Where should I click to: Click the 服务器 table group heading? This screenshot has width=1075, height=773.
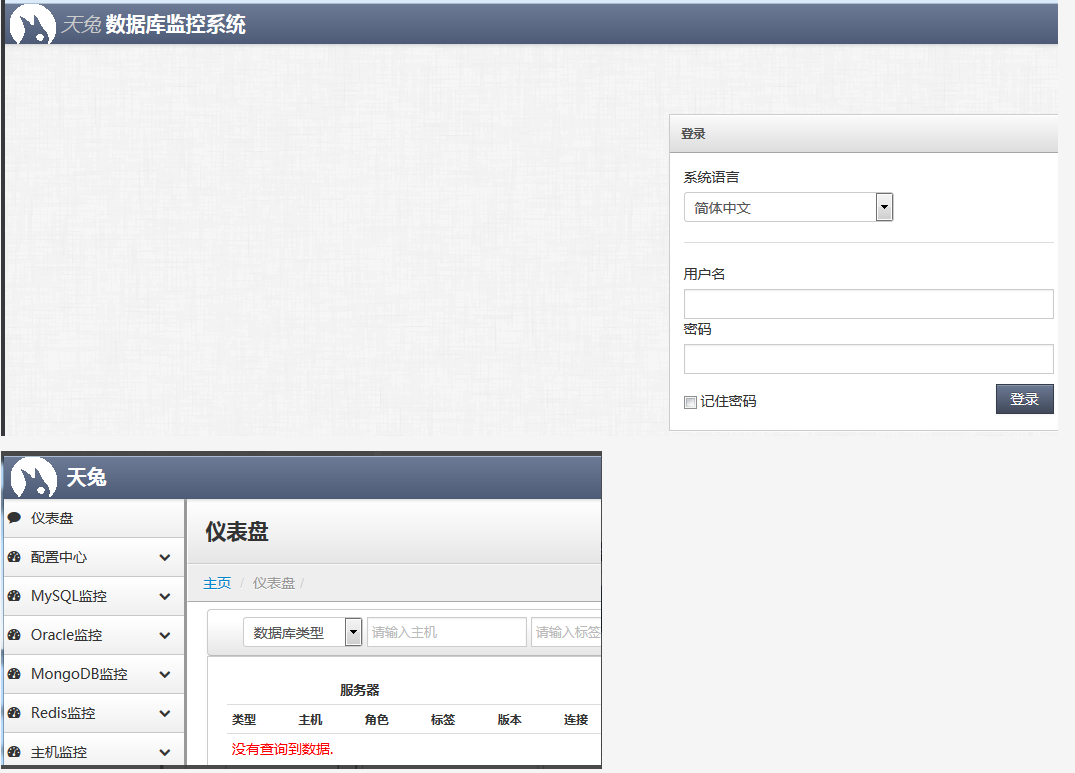click(x=360, y=690)
